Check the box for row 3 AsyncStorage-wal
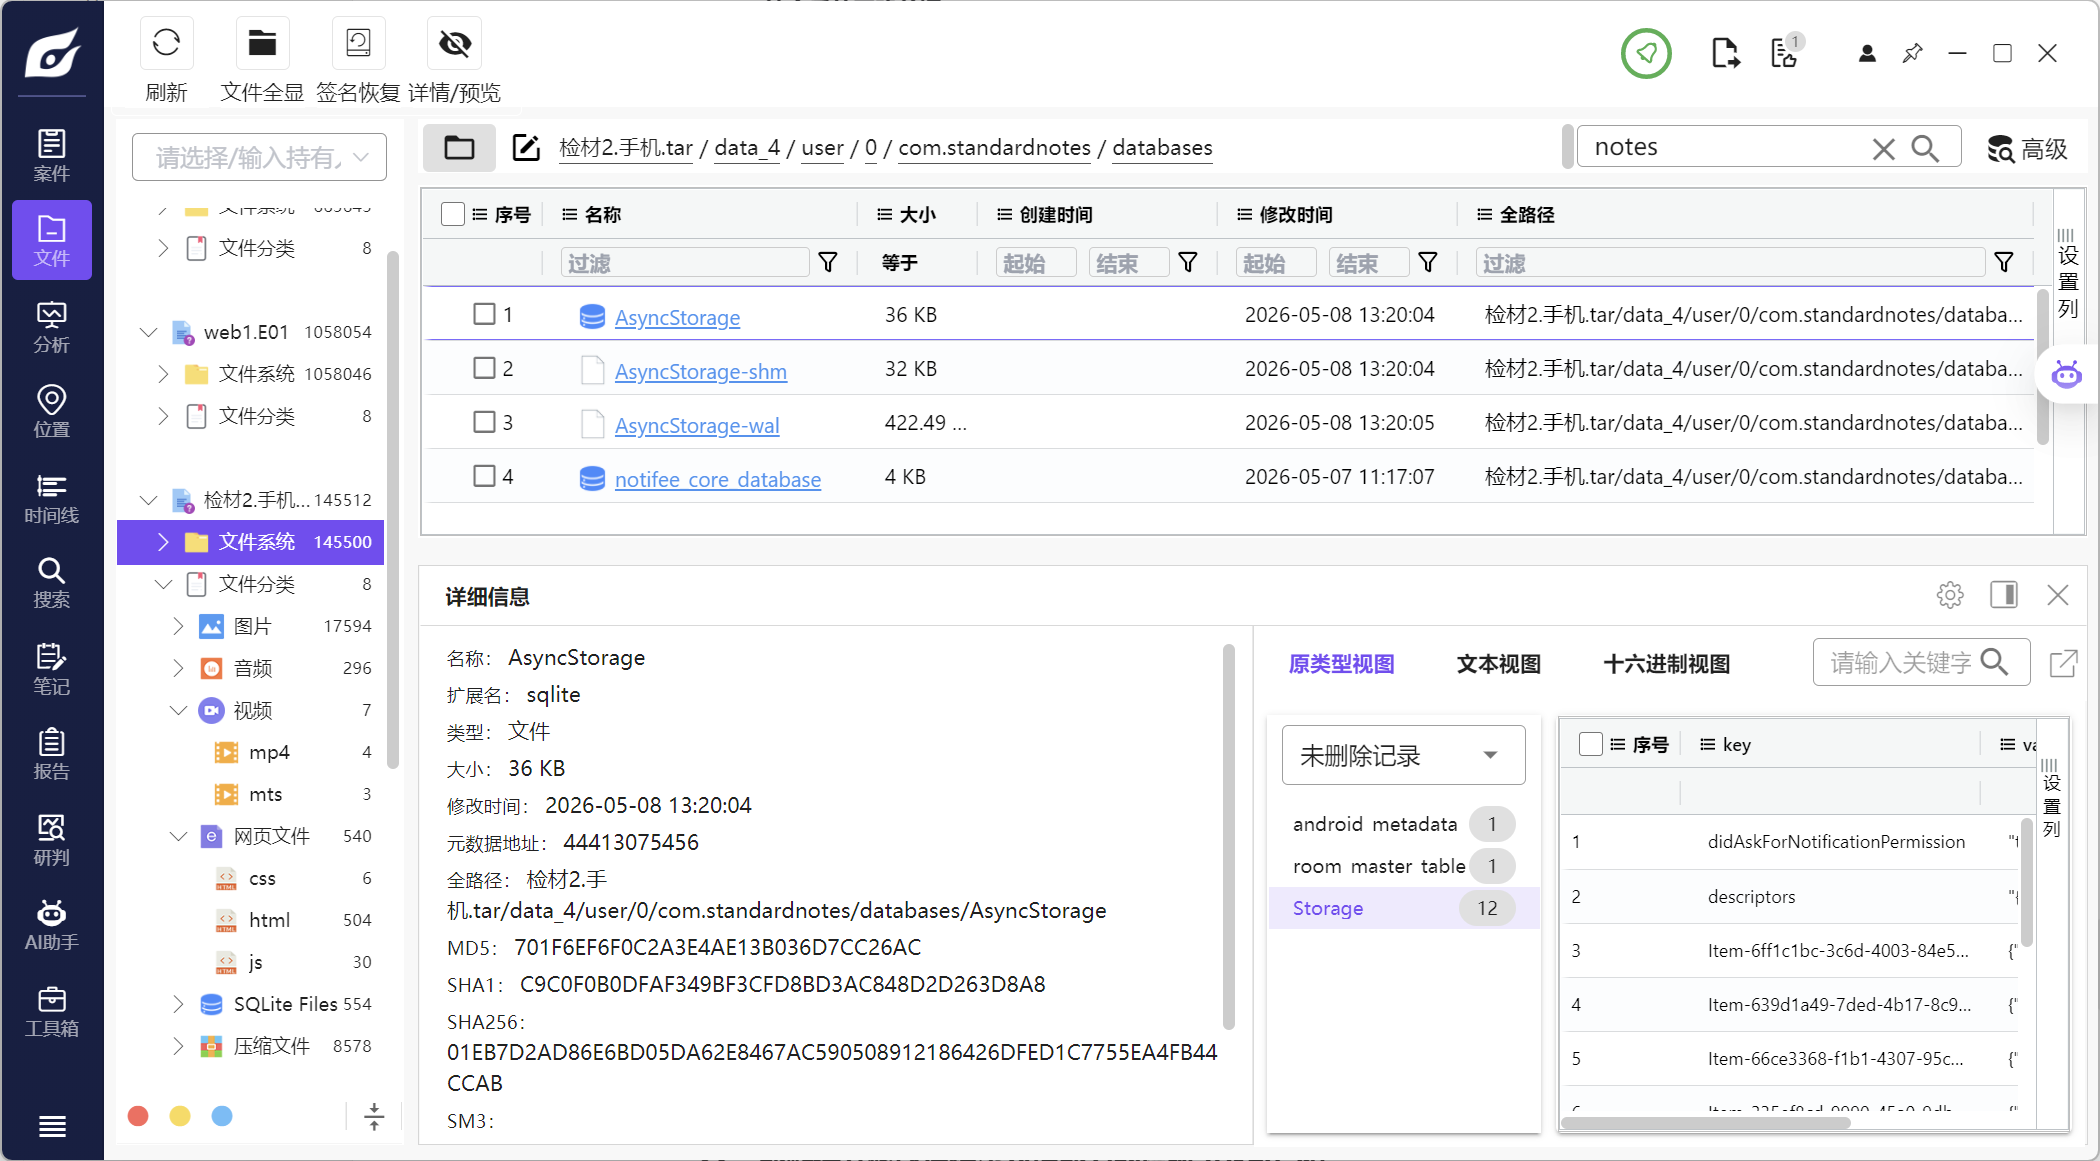2100x1161 pixels. pyautogui.click(x=484, y=422)
